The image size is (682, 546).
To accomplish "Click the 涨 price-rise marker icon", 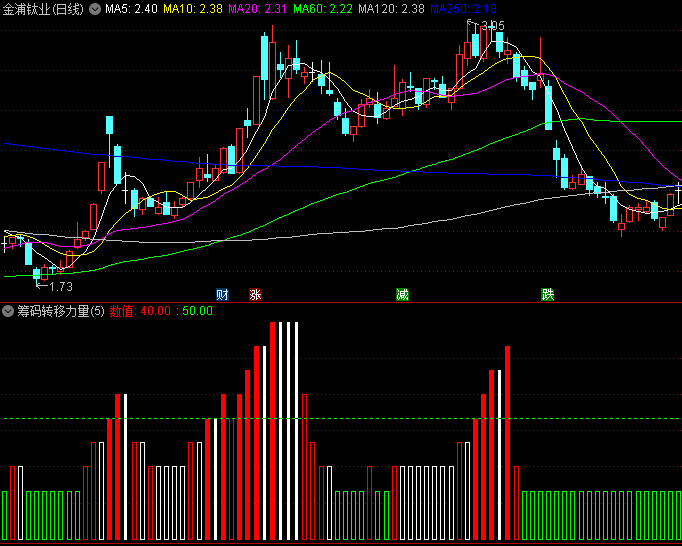I will tap(255, 295).
